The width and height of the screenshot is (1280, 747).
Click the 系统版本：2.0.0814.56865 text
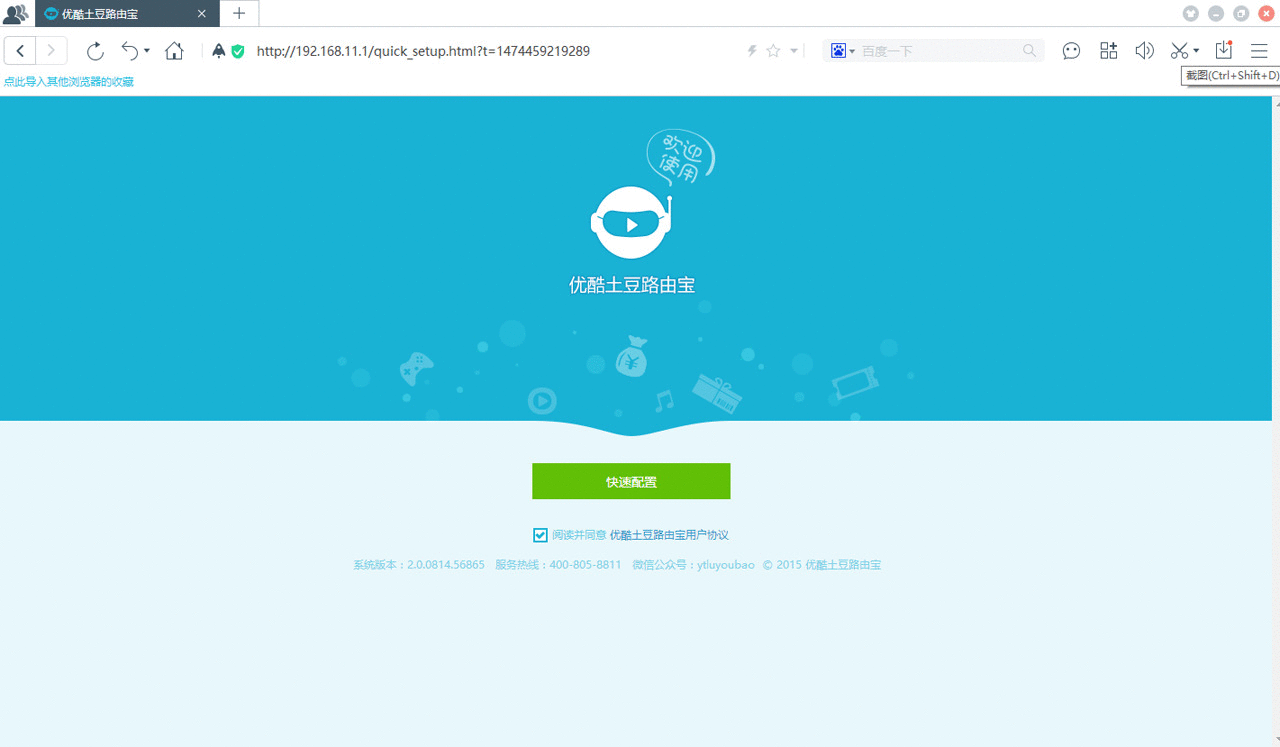(x=419, y=565)
